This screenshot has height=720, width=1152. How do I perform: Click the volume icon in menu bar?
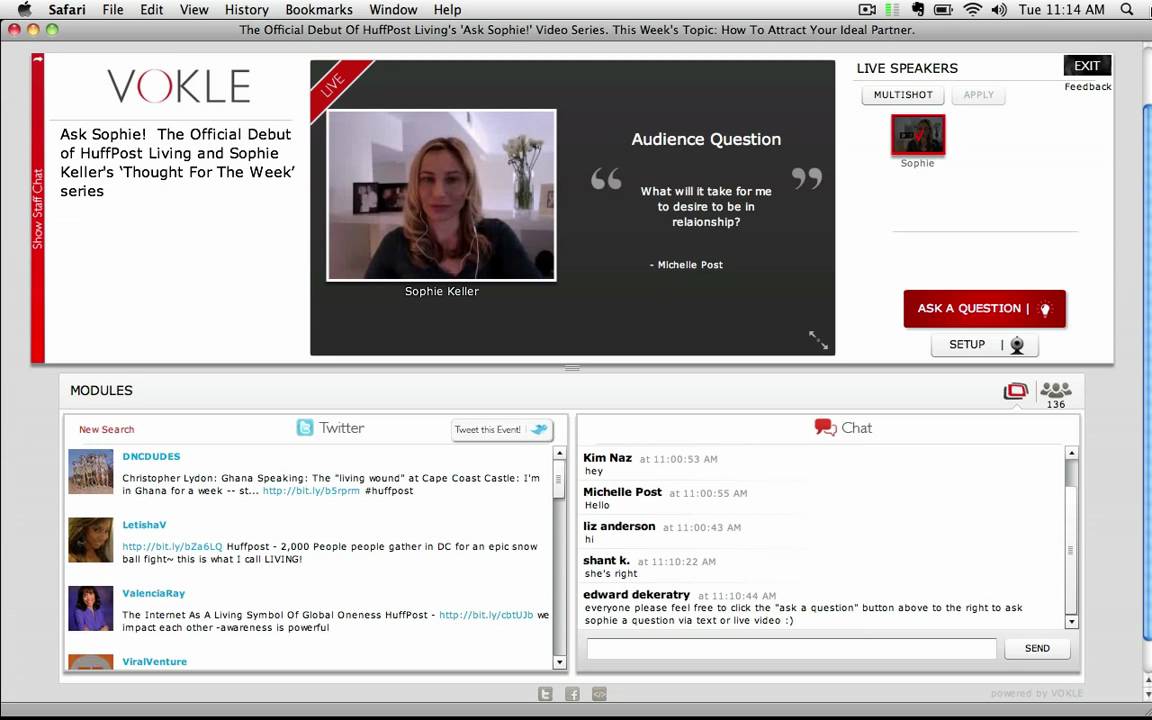(x=998, y=10)
